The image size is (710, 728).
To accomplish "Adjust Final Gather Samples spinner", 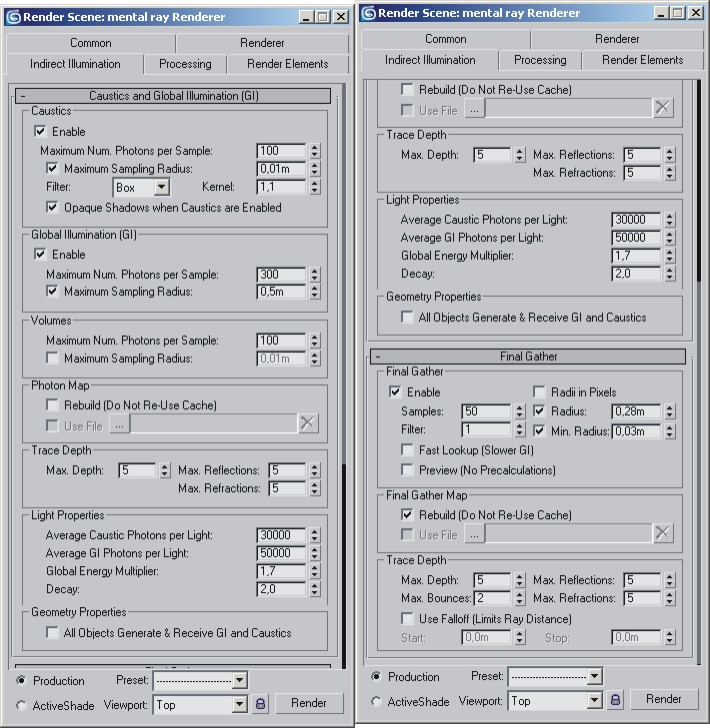I will [520, 411].
